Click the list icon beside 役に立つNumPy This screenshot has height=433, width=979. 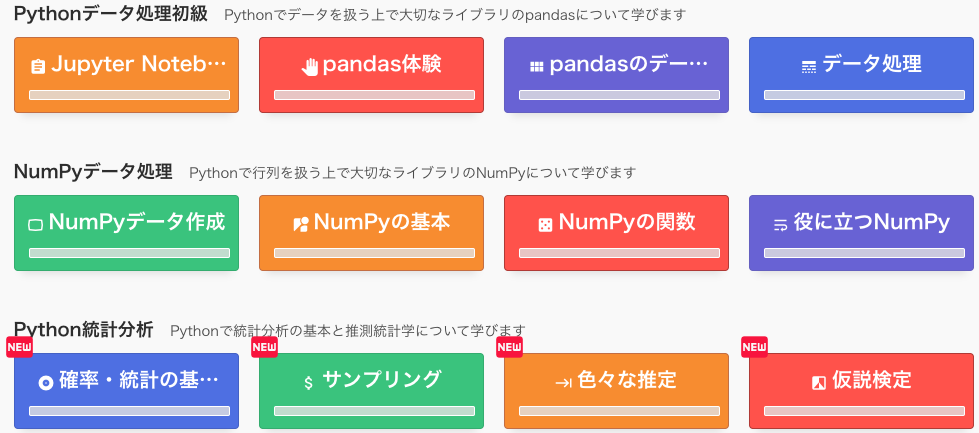click(780, 225)
